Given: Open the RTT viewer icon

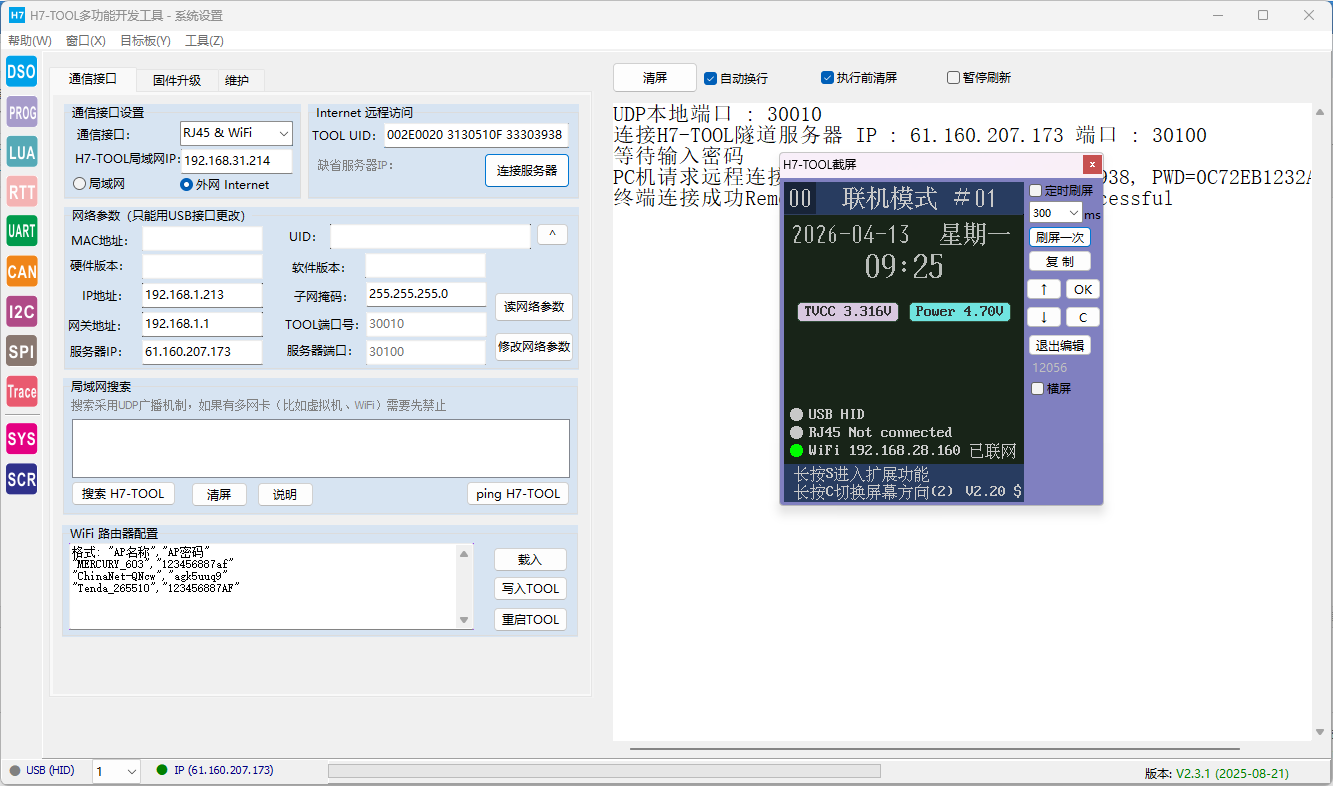Looking at the screenshot, I should 21,191.
